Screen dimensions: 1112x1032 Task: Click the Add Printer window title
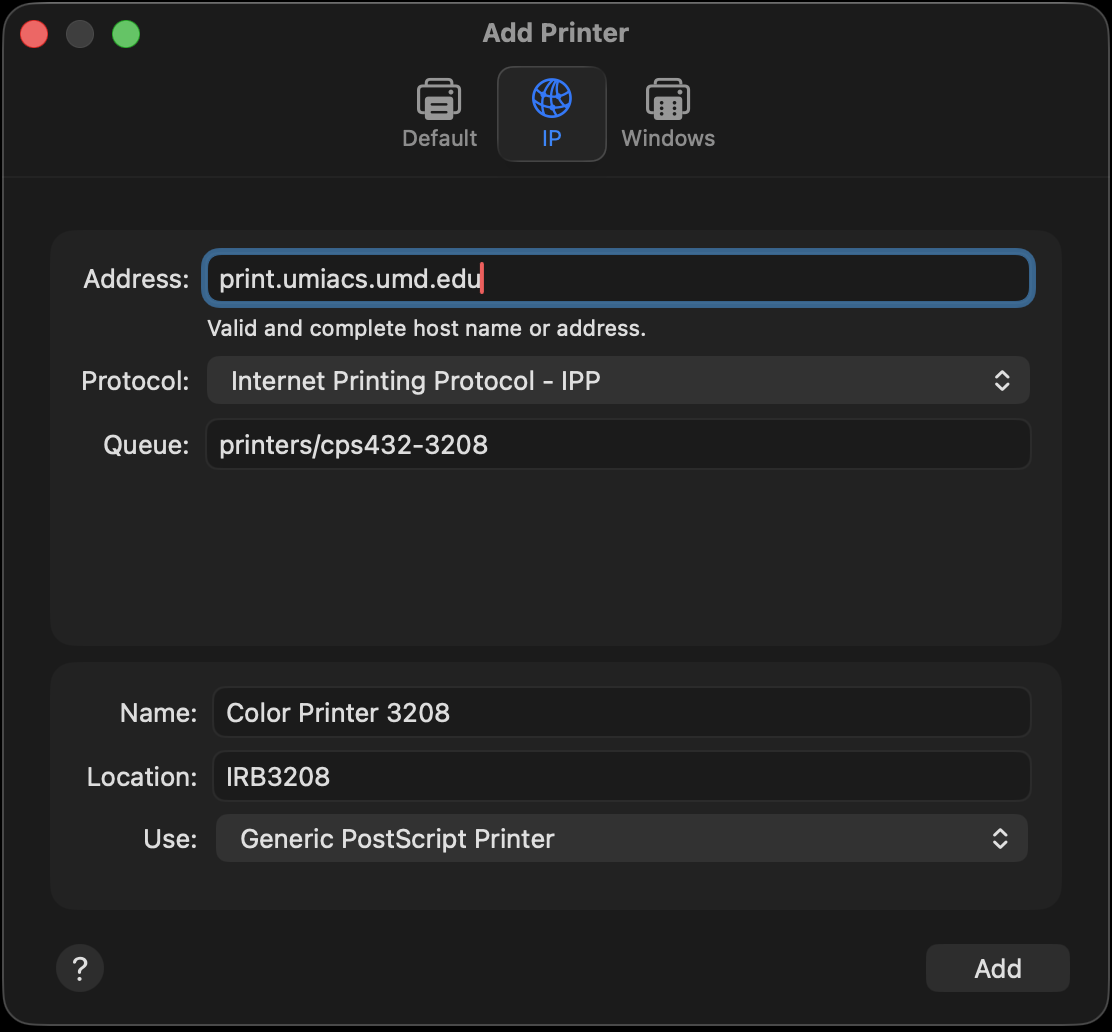click(555, 33)
